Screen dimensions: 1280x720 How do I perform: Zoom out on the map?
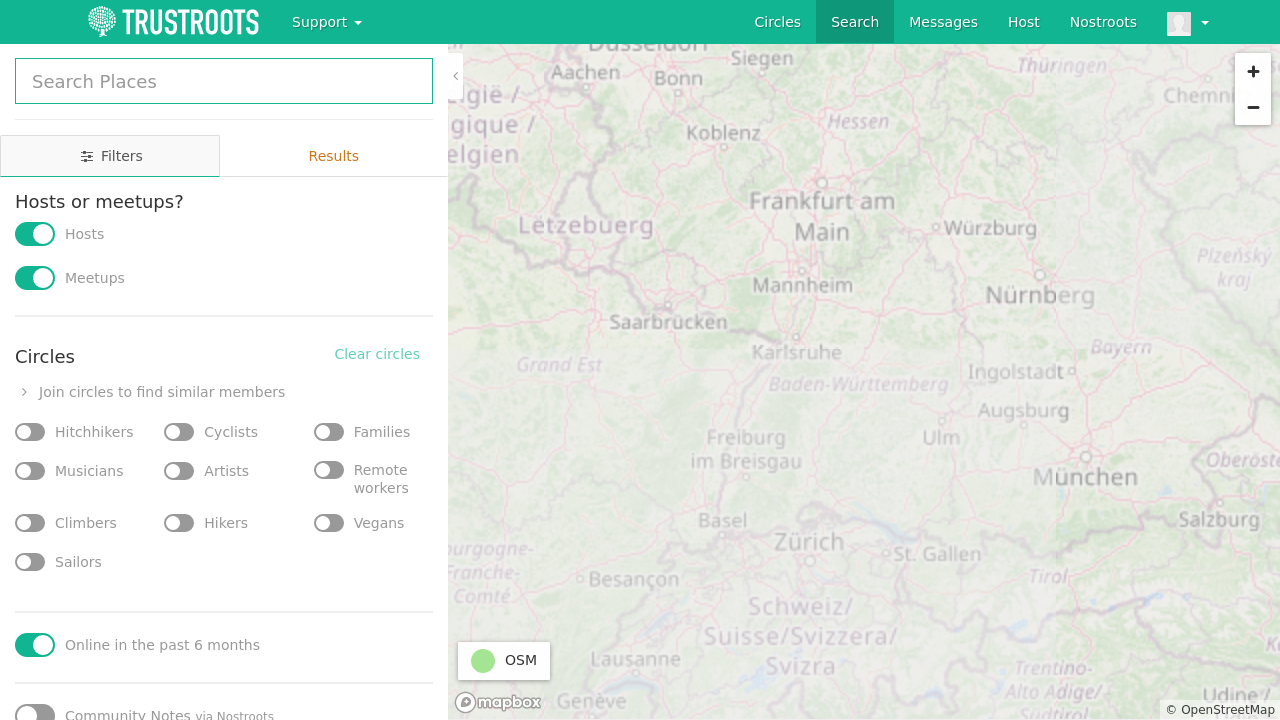1253,107
